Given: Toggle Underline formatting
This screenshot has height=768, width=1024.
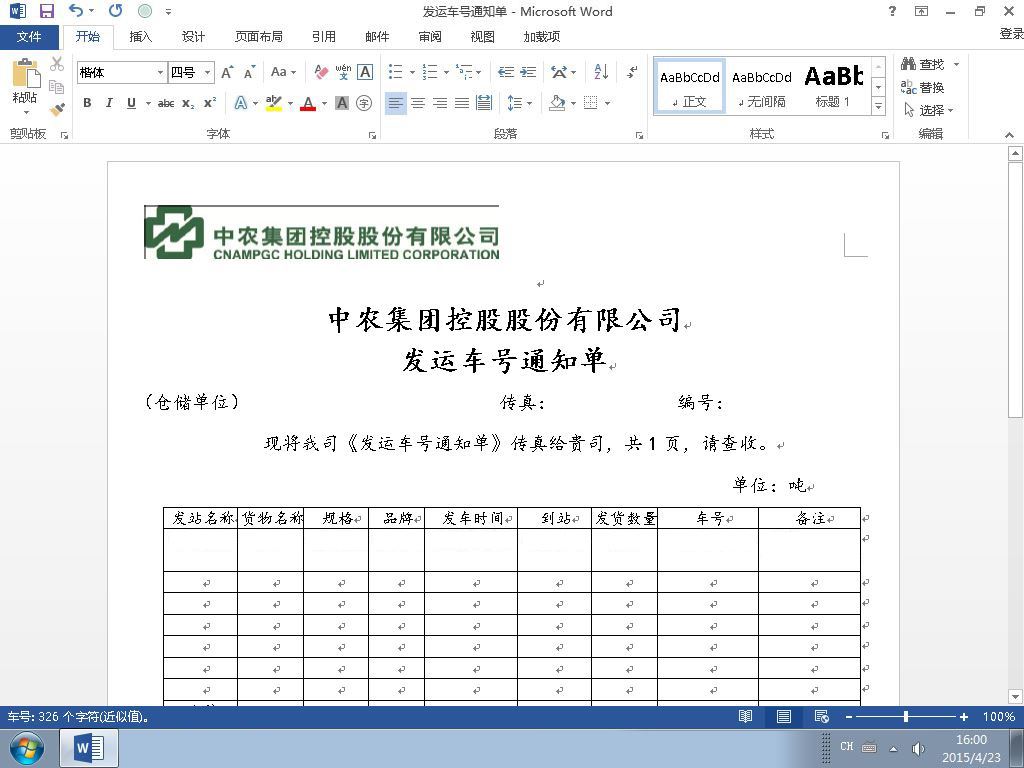Looking at the screenshot, I should (131, 103).
